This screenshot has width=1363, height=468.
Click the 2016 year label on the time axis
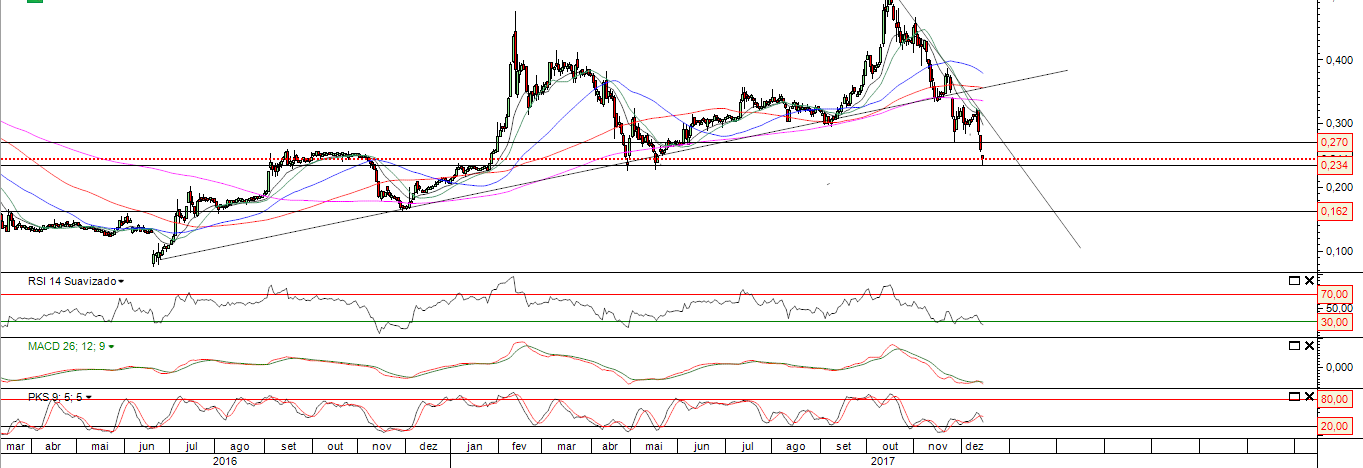point(224,461)
